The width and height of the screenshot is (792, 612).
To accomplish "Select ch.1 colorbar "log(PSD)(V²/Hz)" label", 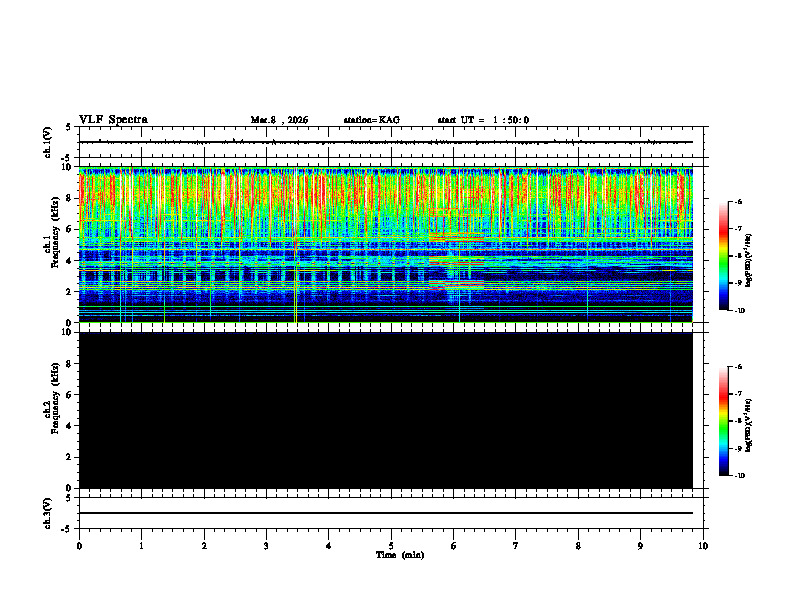I will [749, 261].
